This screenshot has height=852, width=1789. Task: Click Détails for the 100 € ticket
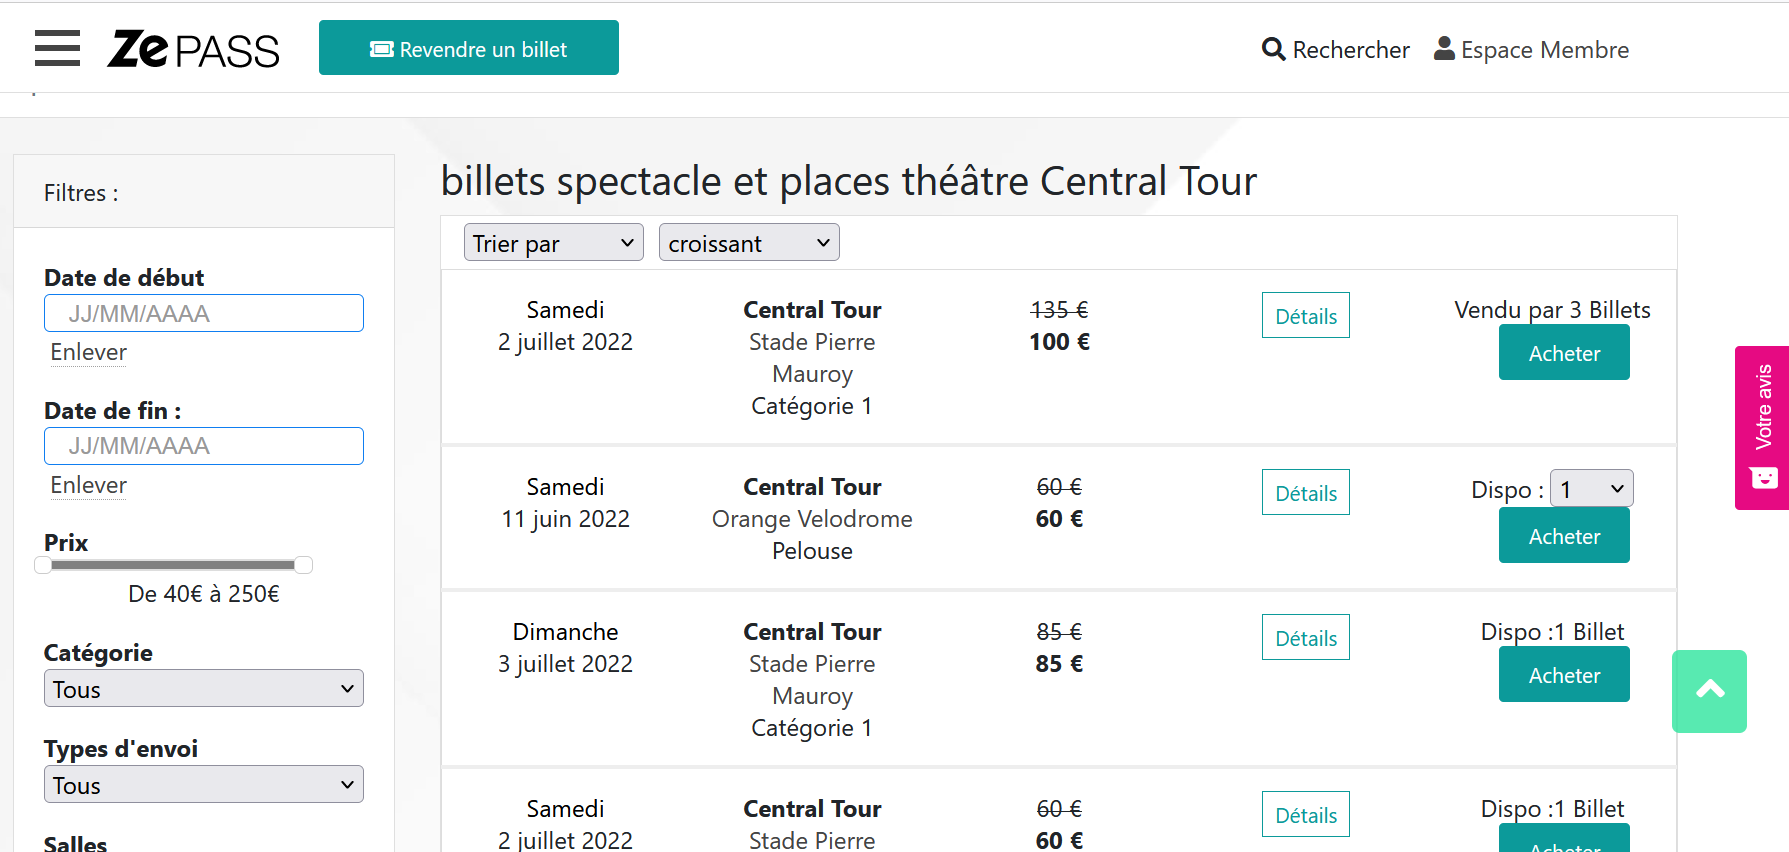(x=1306, y=315)
